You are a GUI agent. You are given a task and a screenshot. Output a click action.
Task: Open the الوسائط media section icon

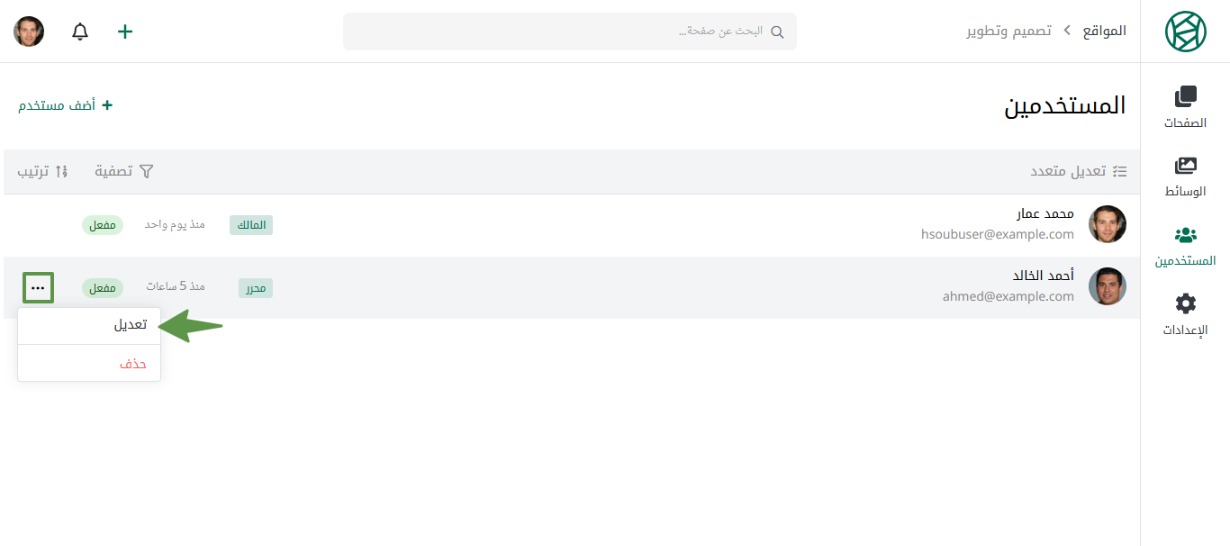(1185, 166)
